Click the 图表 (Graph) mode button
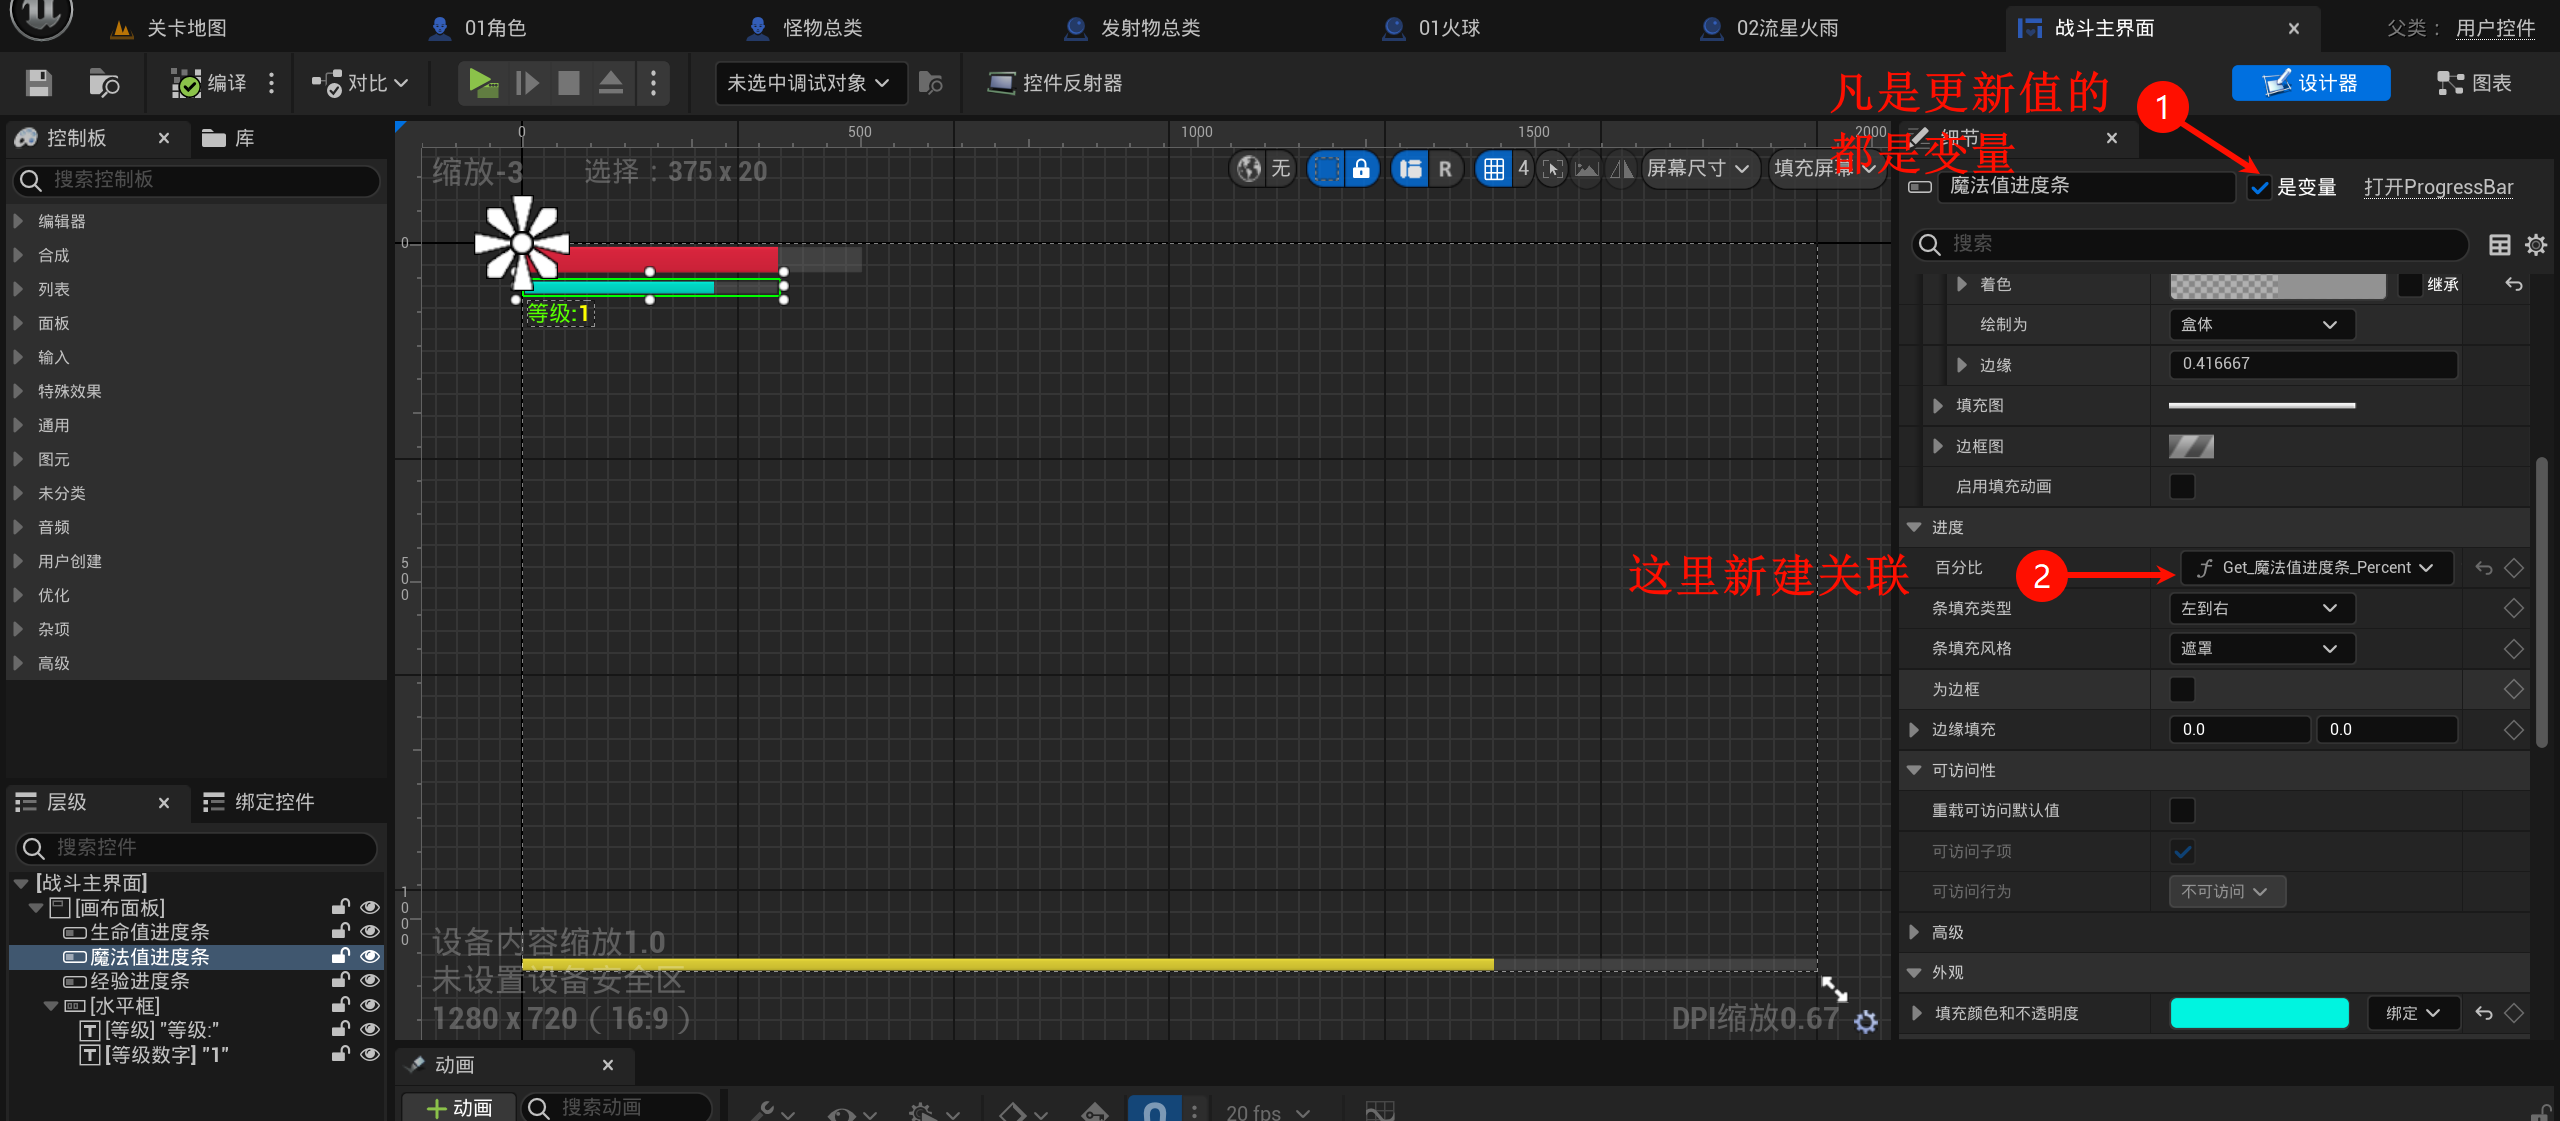Viewport: 2560px width, 1121px height. point(2474,83)
